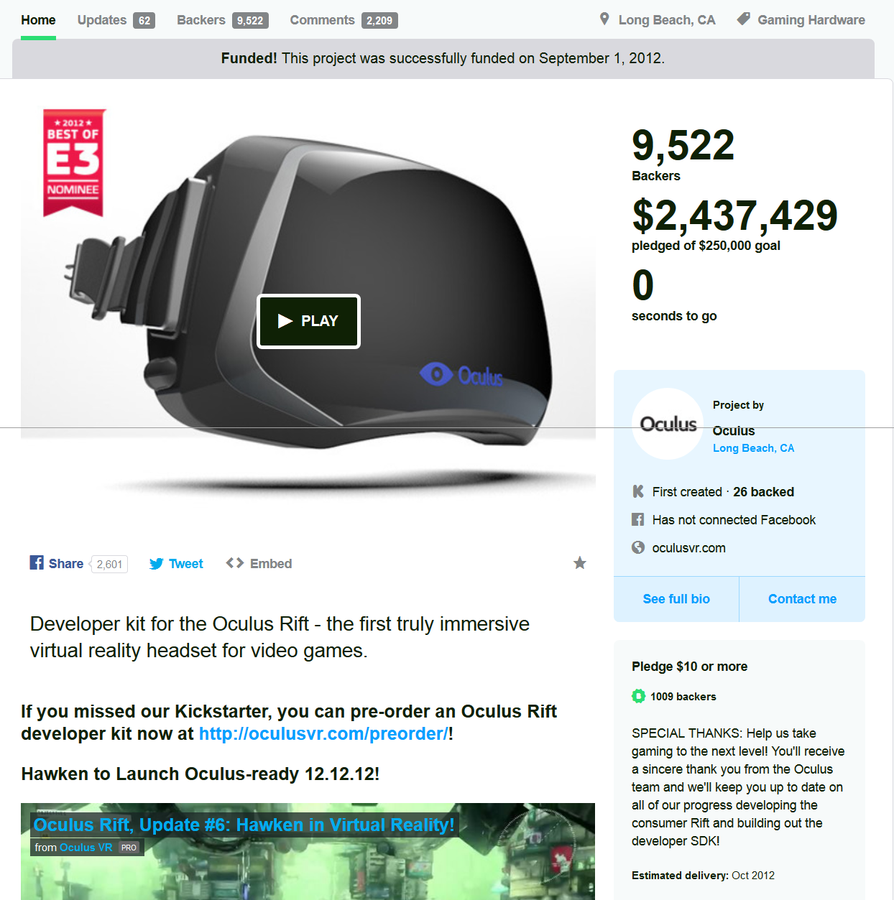894x900 pixels.
Task: Click the globe icon next to oculusvr.com
Action: click(638, 548)
